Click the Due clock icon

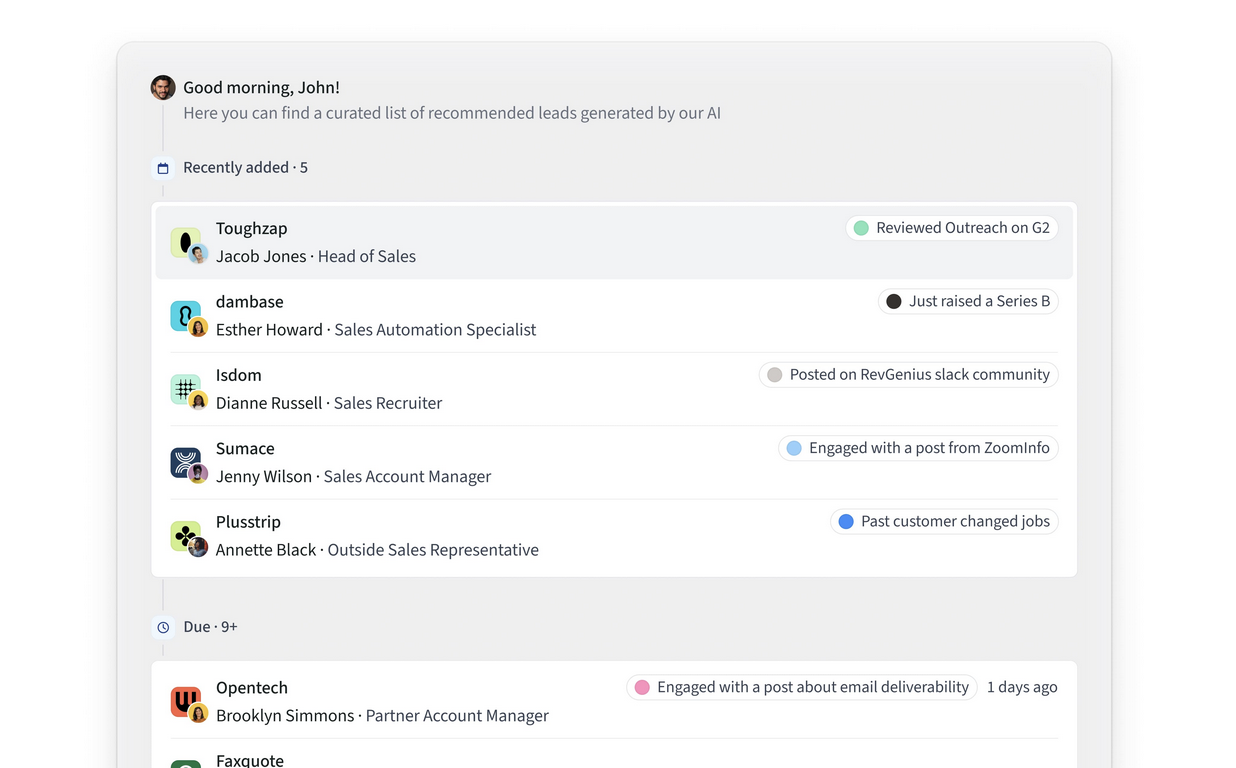tap(163, 627)
